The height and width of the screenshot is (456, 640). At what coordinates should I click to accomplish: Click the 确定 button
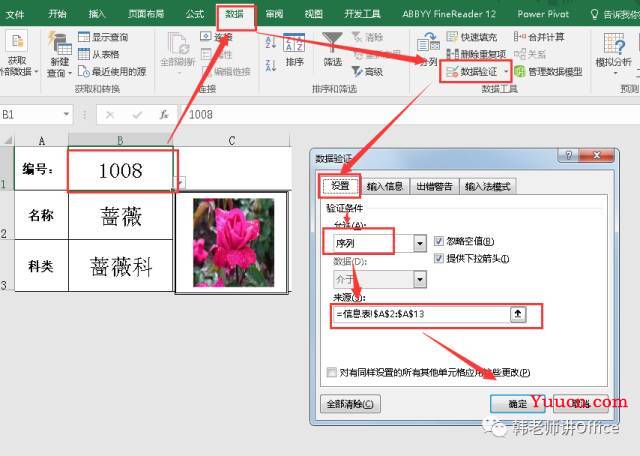pos(516,404)
